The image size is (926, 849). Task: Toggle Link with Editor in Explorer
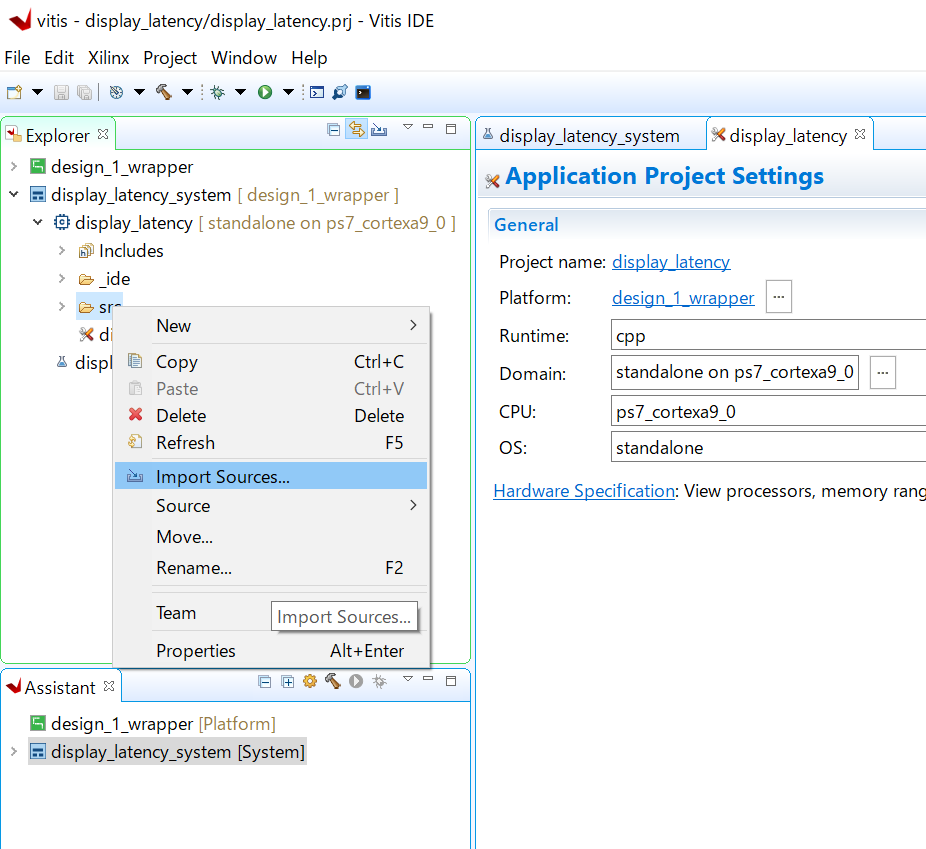point(357,129)
